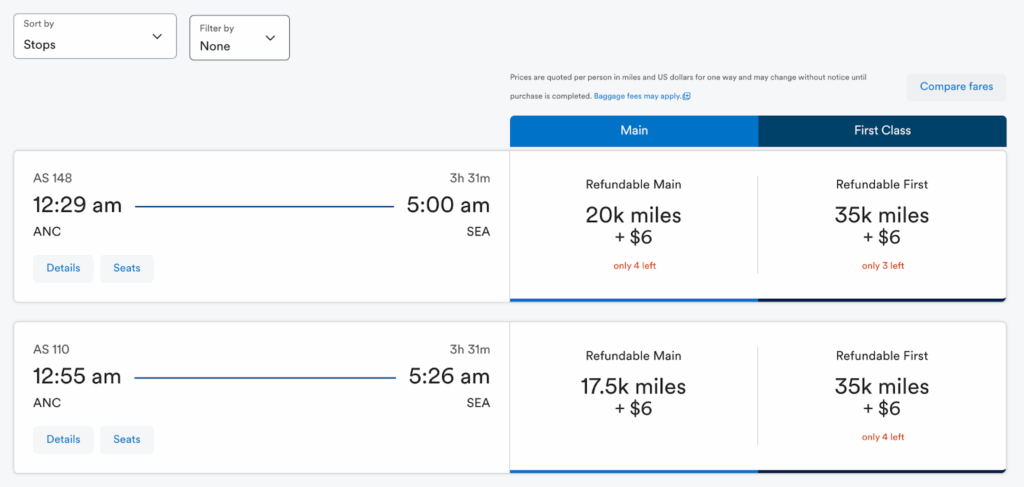Open the Sort by Stops dropdown
Viewport: 1024px width, 487px height.
(x=94, y=36)
